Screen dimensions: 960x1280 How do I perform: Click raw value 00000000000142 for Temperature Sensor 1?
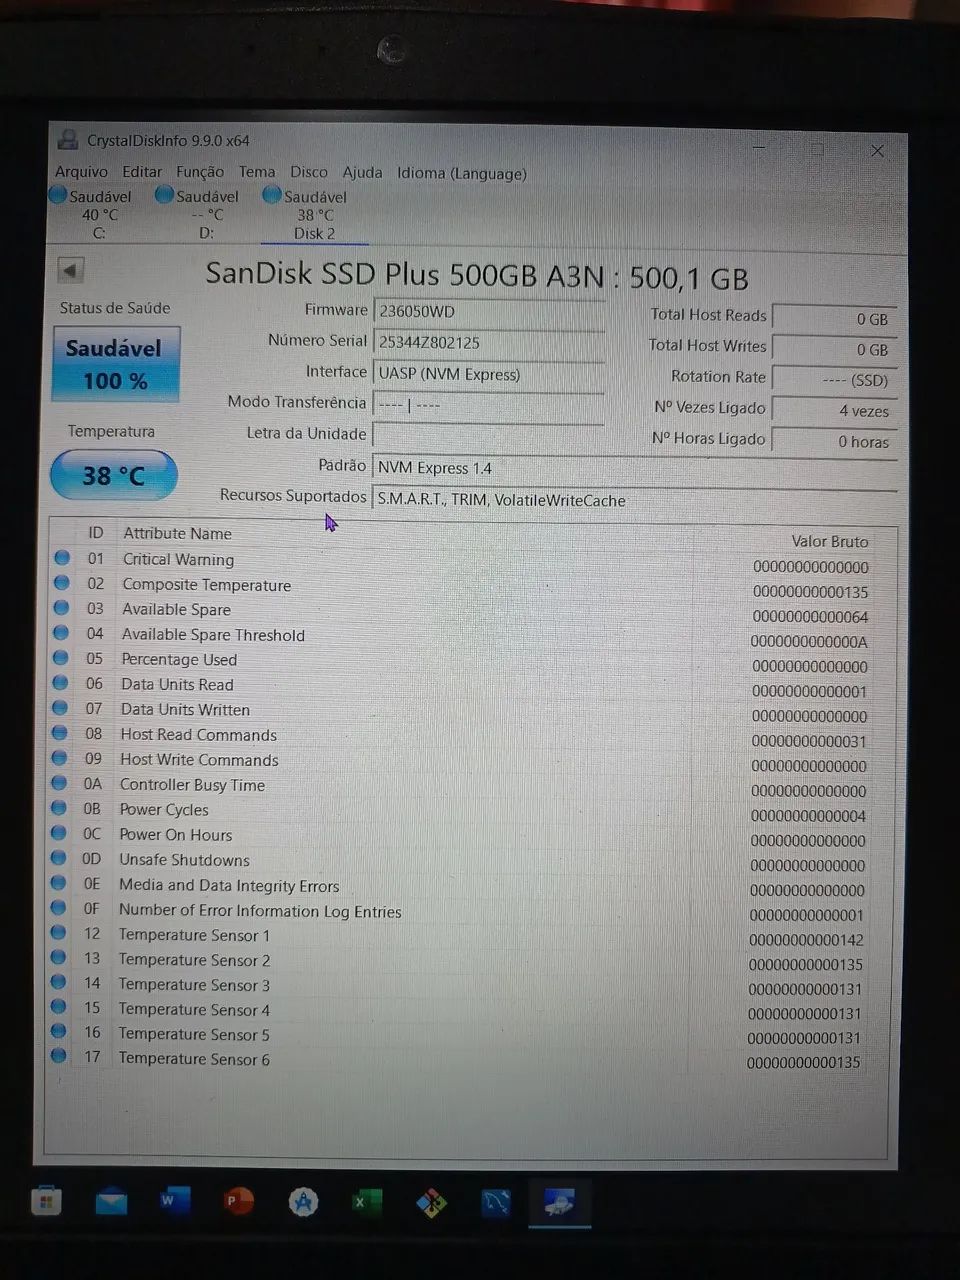click(x=806, y=940)
